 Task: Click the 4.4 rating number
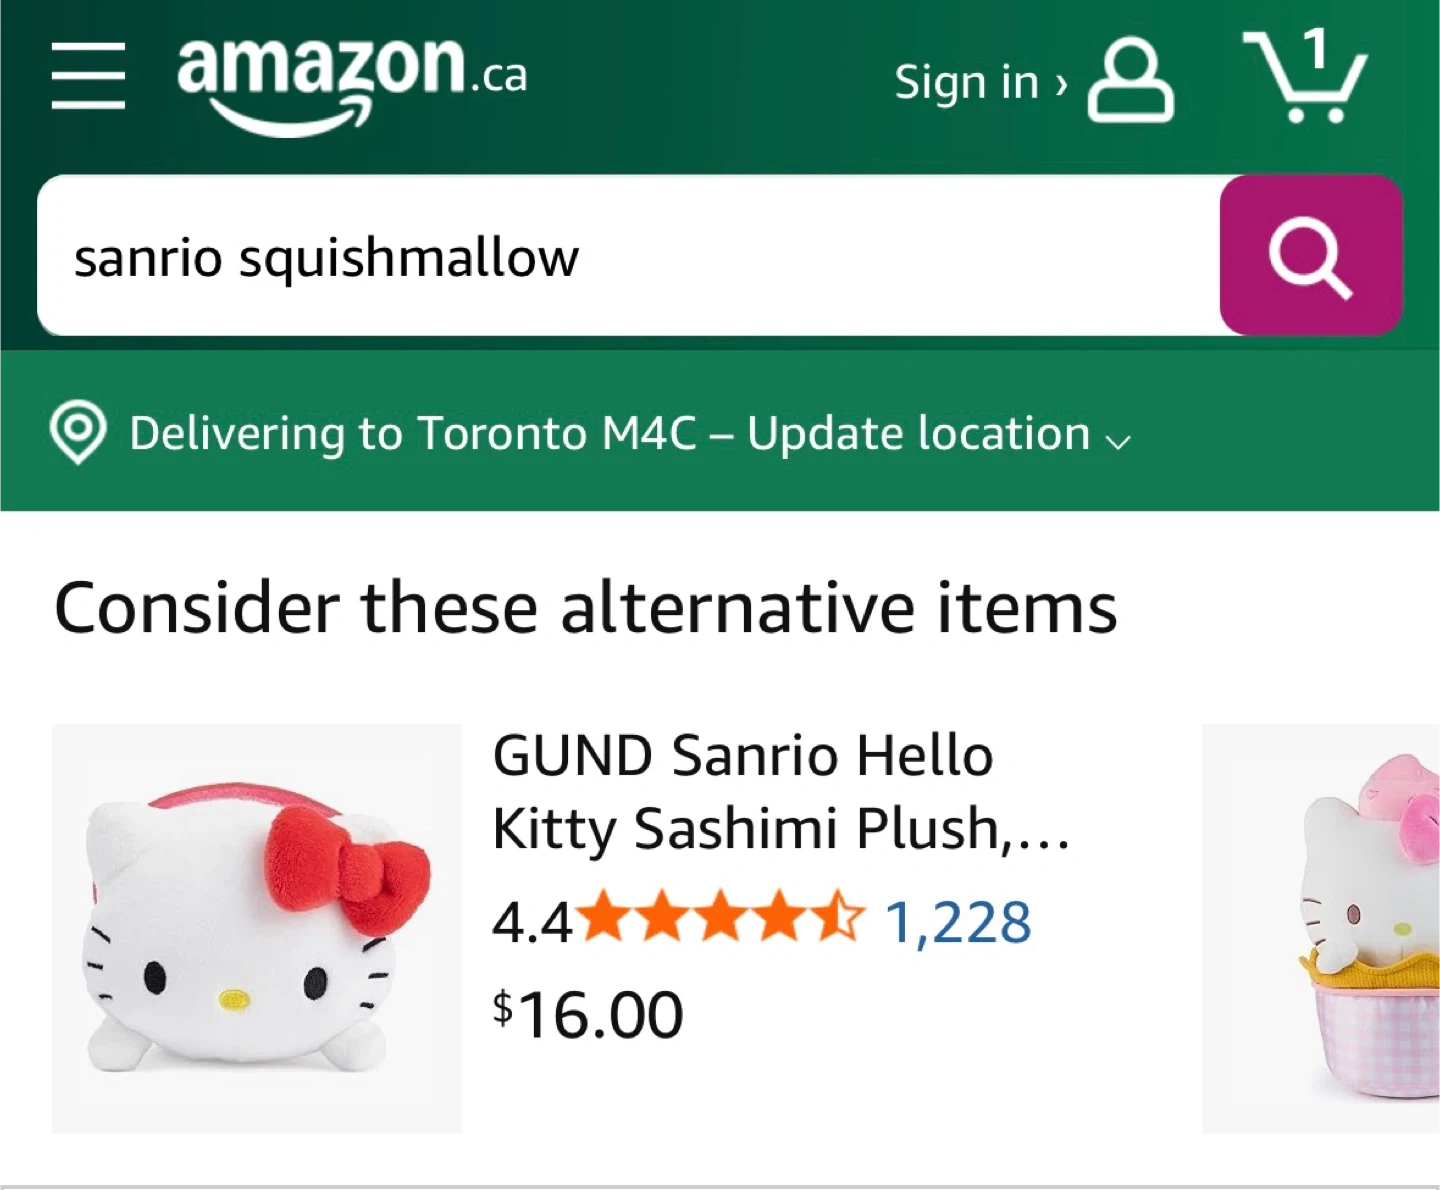tap(532, 921)
